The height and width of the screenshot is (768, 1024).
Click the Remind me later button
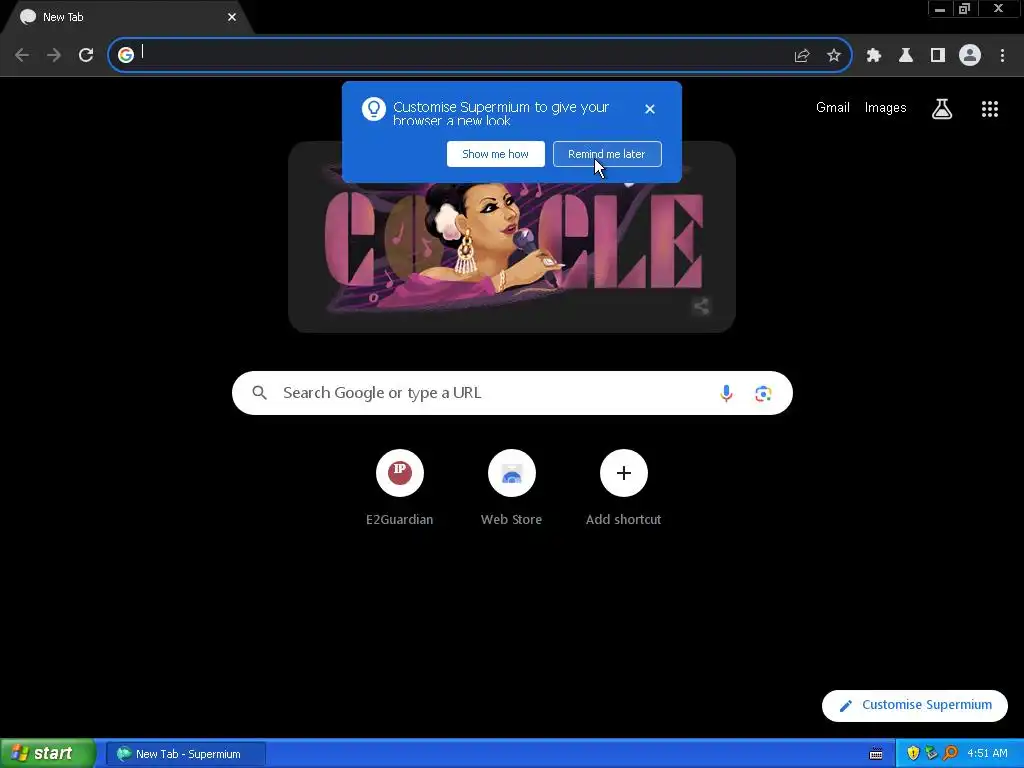click(x=607, y=154)
